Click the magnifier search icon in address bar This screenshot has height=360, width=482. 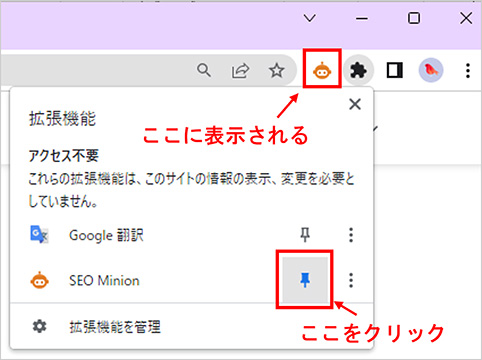[204, 70]
